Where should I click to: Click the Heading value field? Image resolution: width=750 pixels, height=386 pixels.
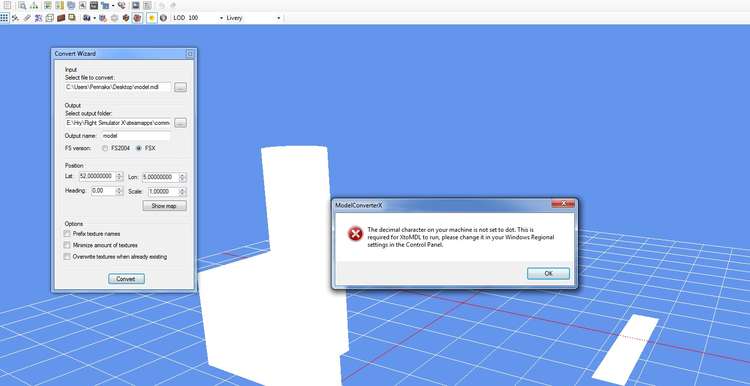point(103,190)
